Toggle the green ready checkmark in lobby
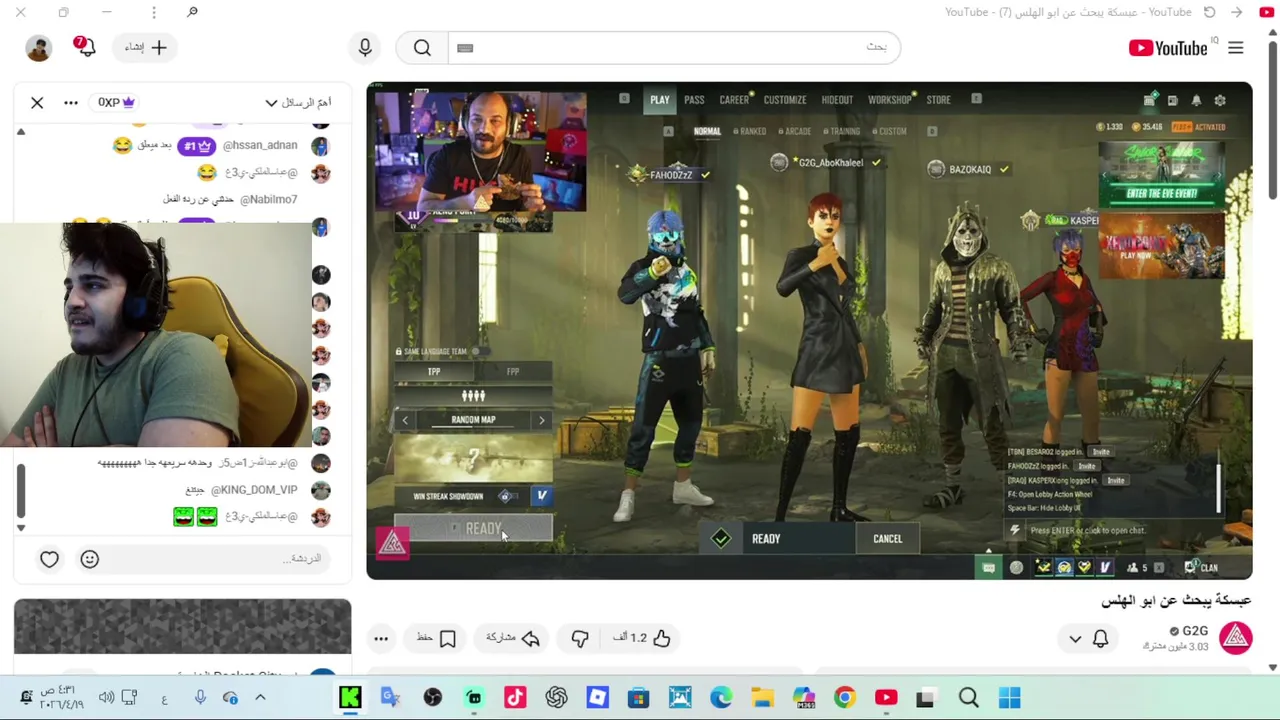Screen dimensions: 1280x720 [721, 539]
